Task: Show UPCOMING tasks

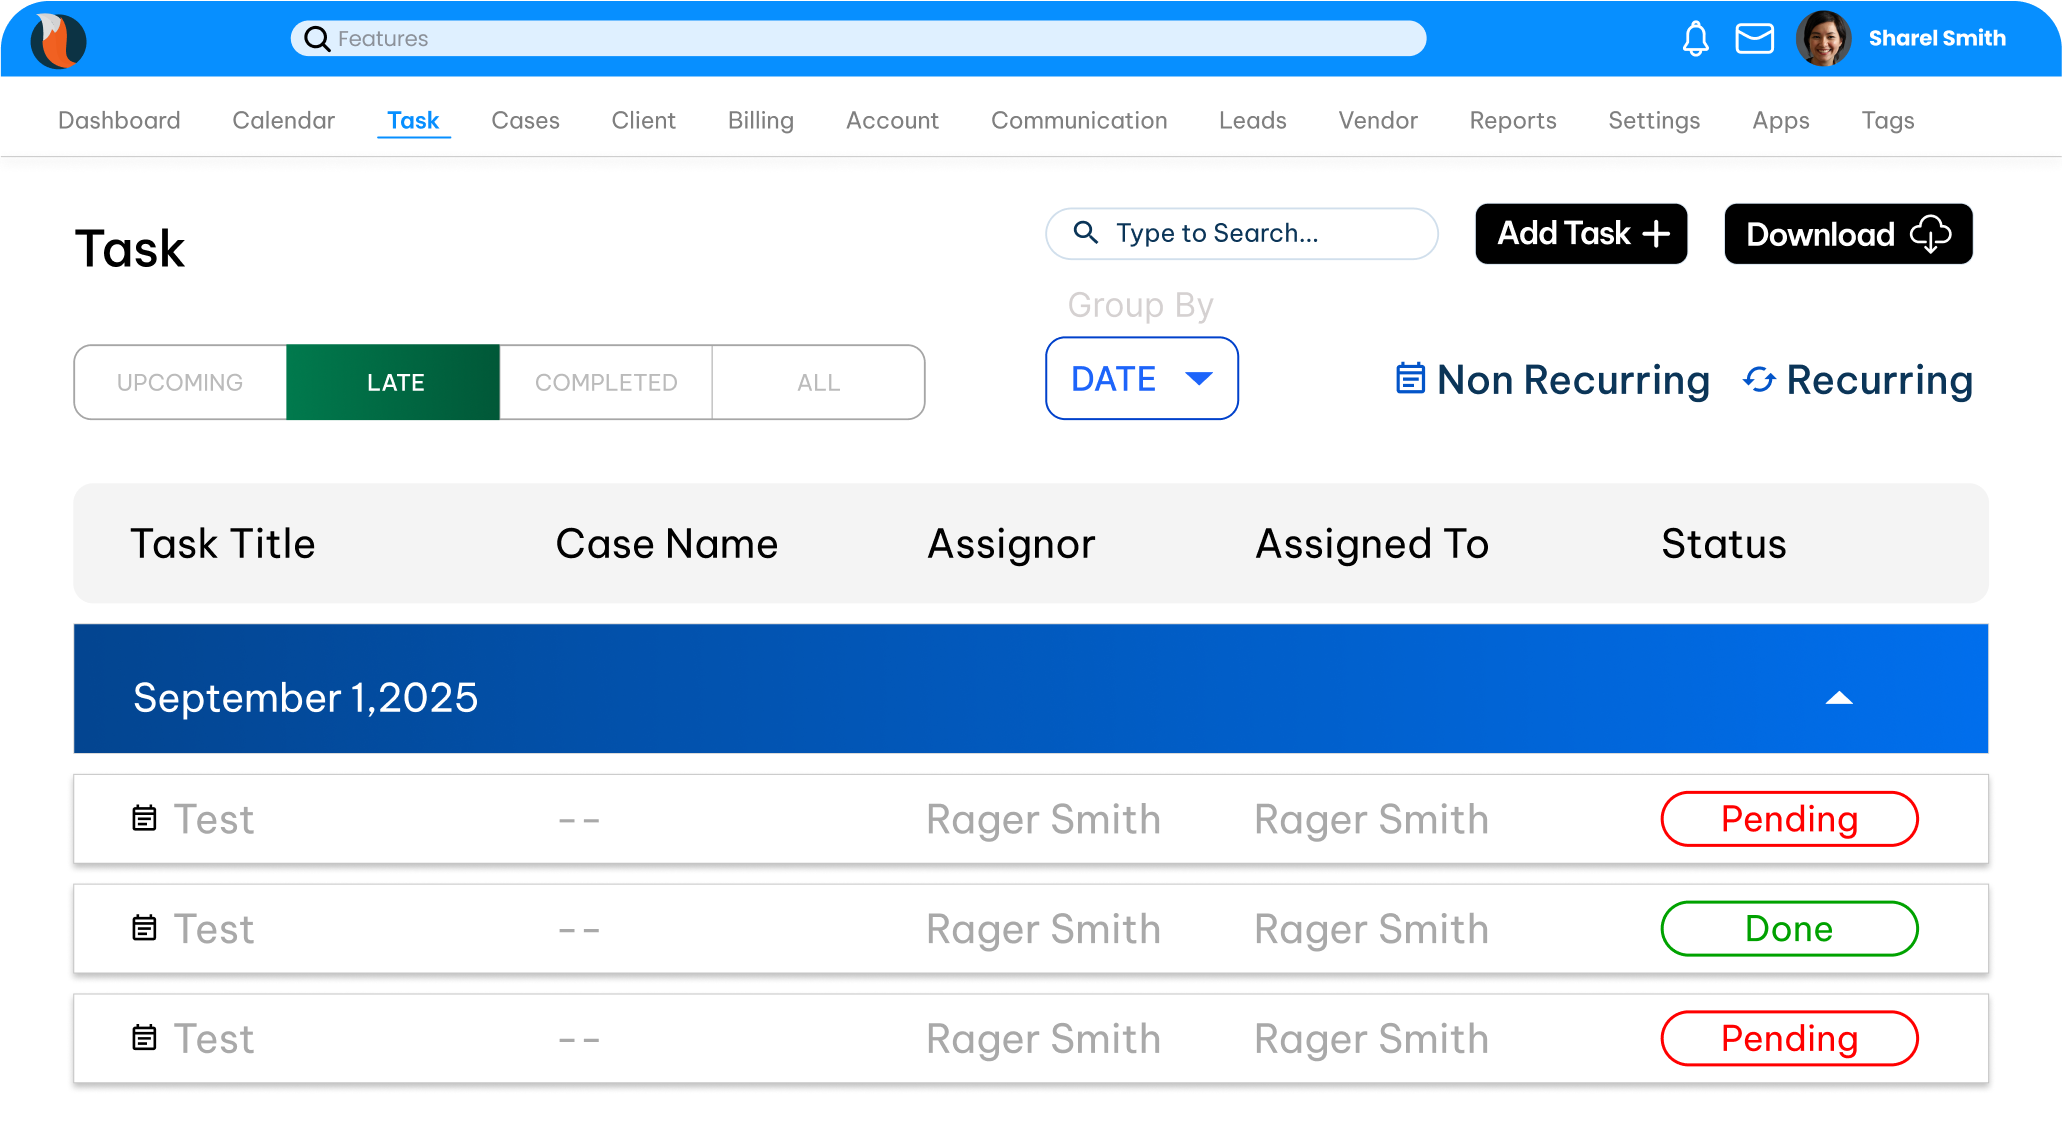Action: coord(180,382)
